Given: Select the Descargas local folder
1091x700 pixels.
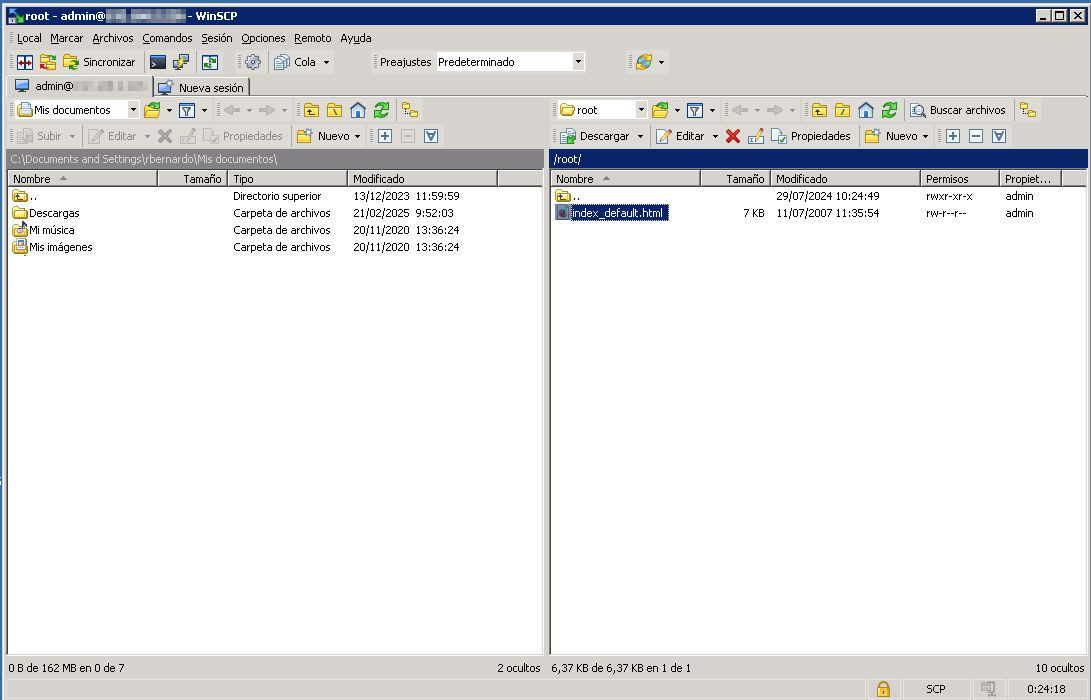Looking at the screenshot, I should pyautogui.click(x=54, y=213).
